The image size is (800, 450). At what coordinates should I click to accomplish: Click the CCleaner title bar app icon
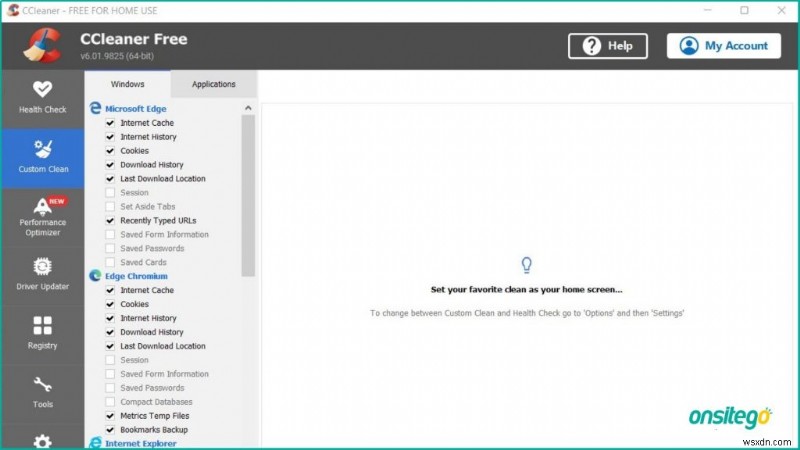13,10
